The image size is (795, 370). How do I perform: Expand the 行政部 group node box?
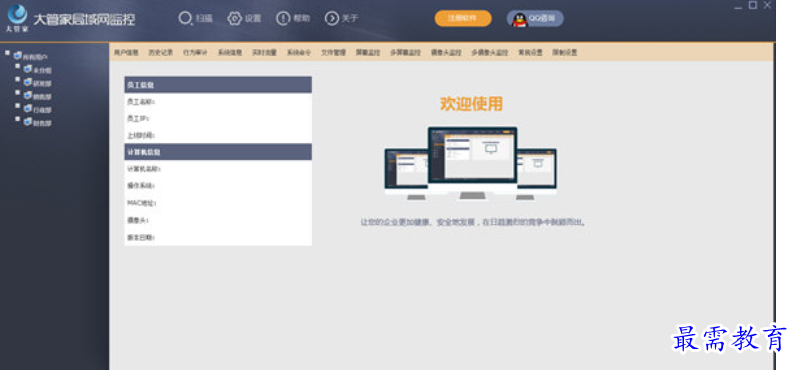tap(18, 105)
